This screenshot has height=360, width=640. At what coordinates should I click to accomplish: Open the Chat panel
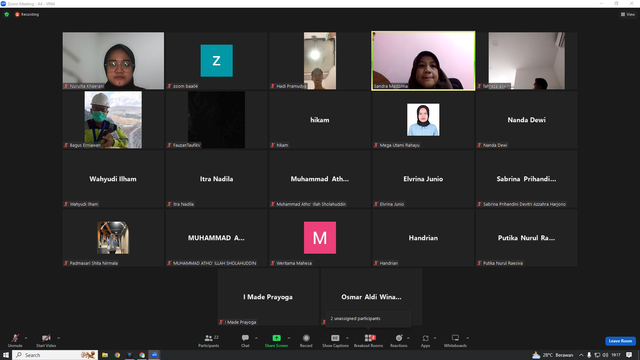point(245,340)
